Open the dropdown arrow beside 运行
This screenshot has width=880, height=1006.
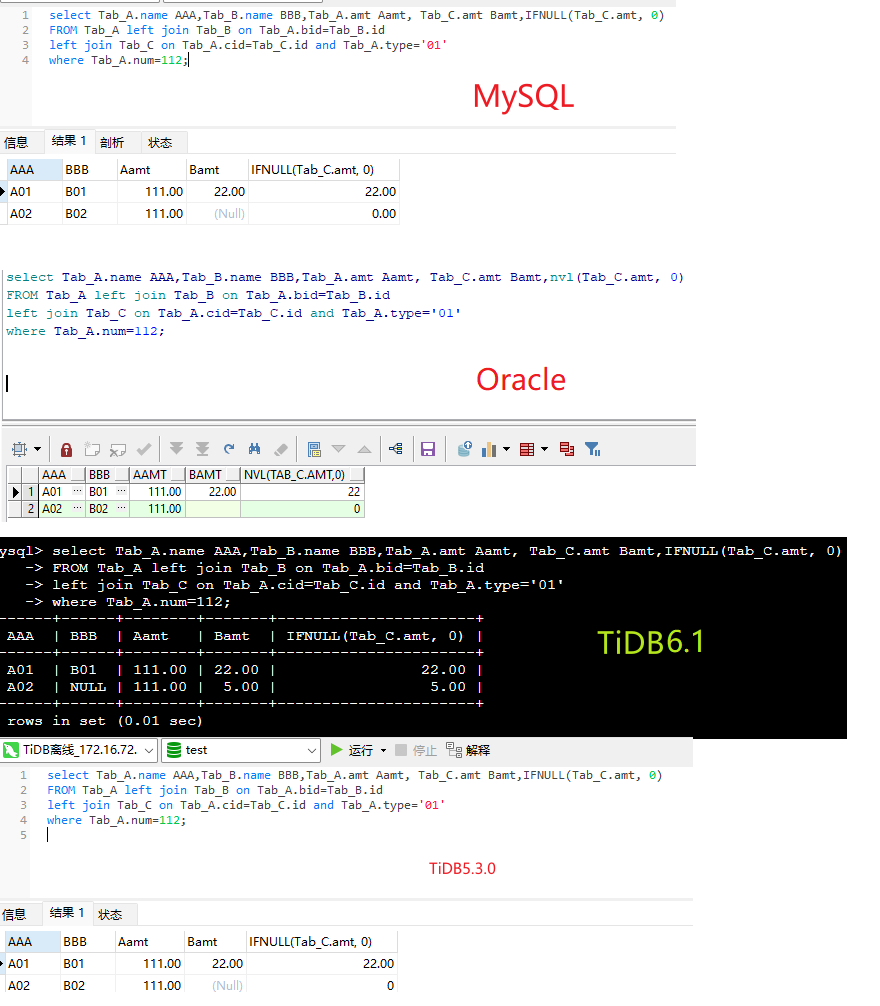pos(384,750)
